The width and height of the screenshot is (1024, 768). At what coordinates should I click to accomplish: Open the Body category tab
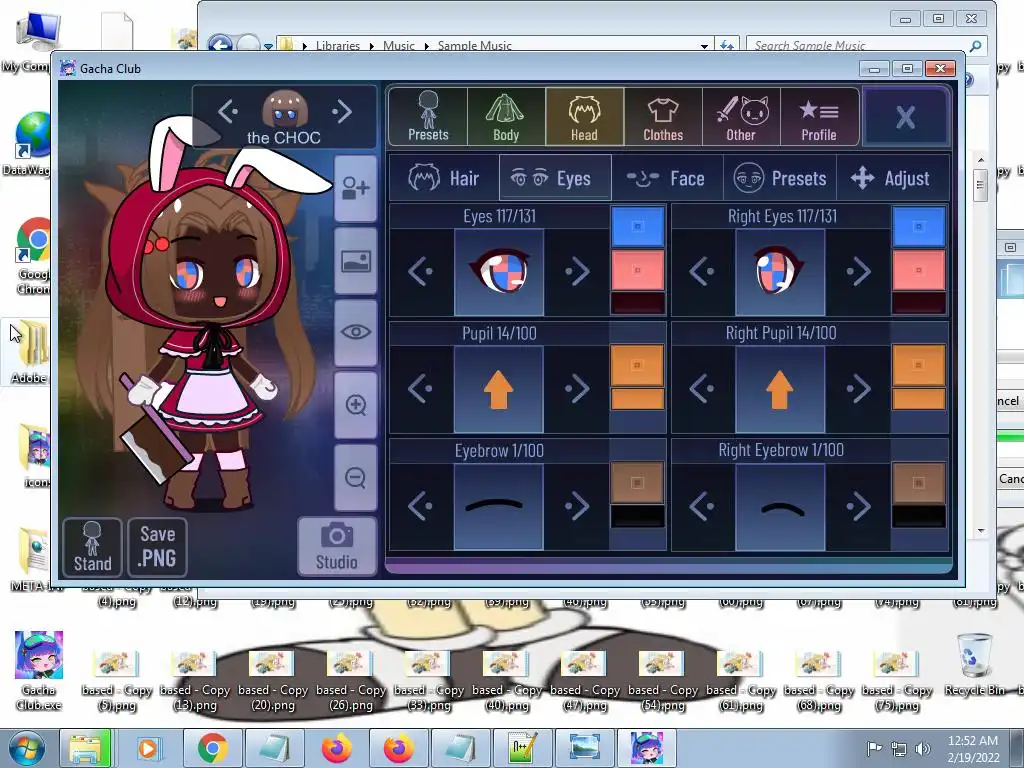[x=505, y=117]
